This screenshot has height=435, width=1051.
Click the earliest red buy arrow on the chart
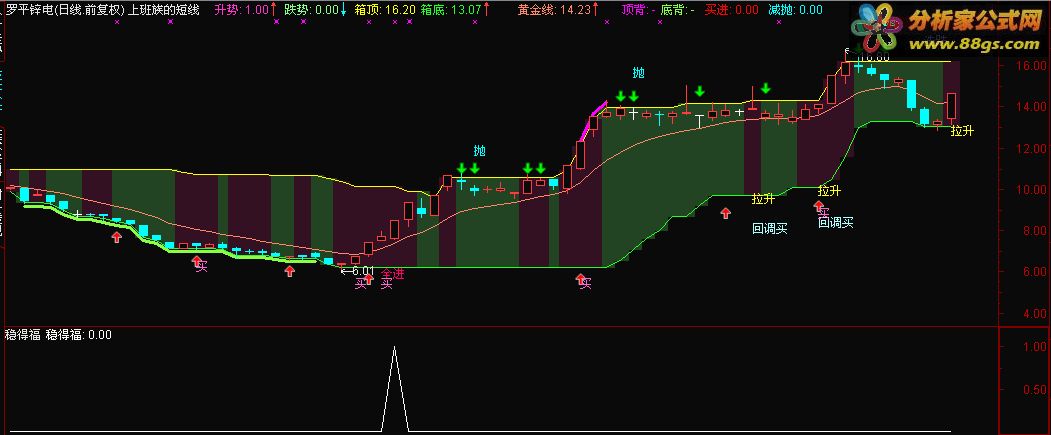[x=117, y=237]
